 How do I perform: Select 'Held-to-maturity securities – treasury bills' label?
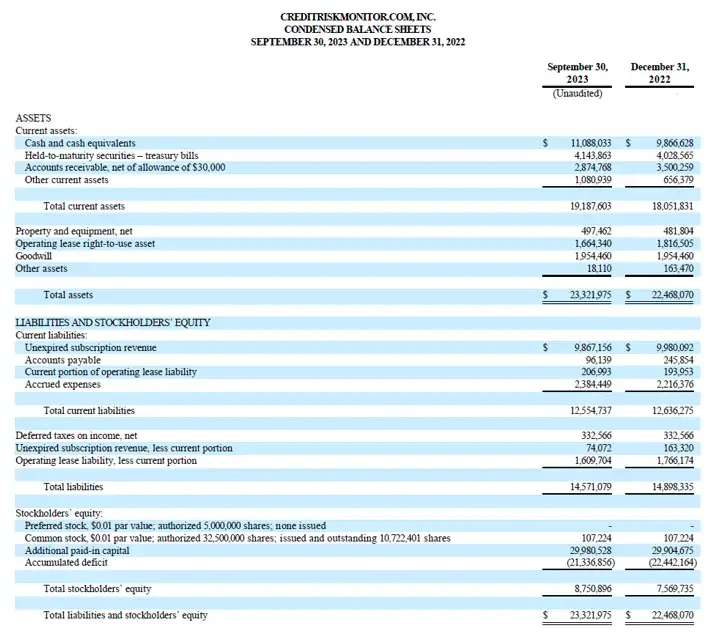pos(112,155)
